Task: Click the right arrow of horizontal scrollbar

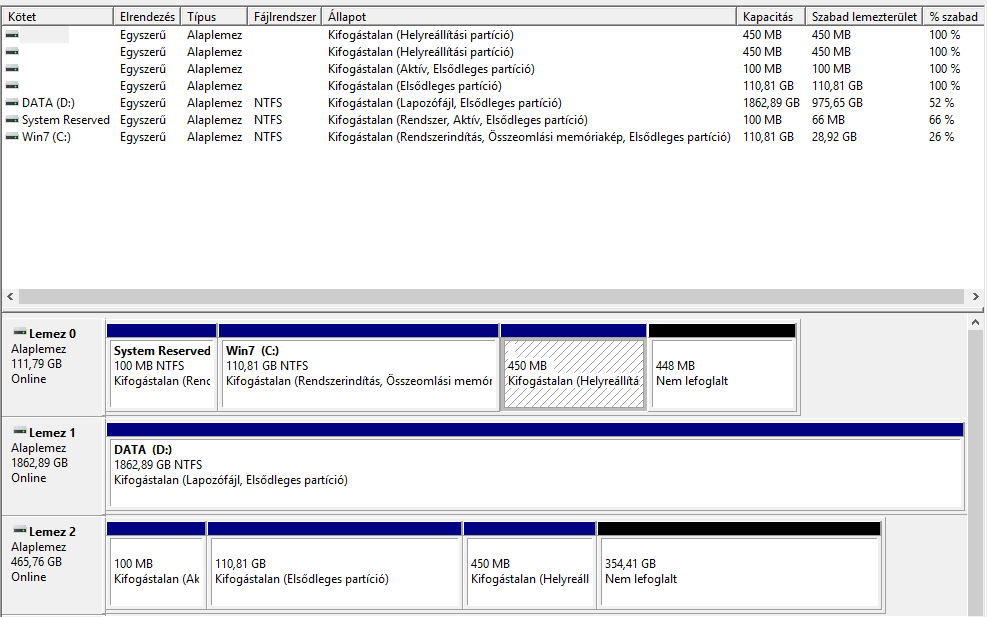Action: (975, 296)
